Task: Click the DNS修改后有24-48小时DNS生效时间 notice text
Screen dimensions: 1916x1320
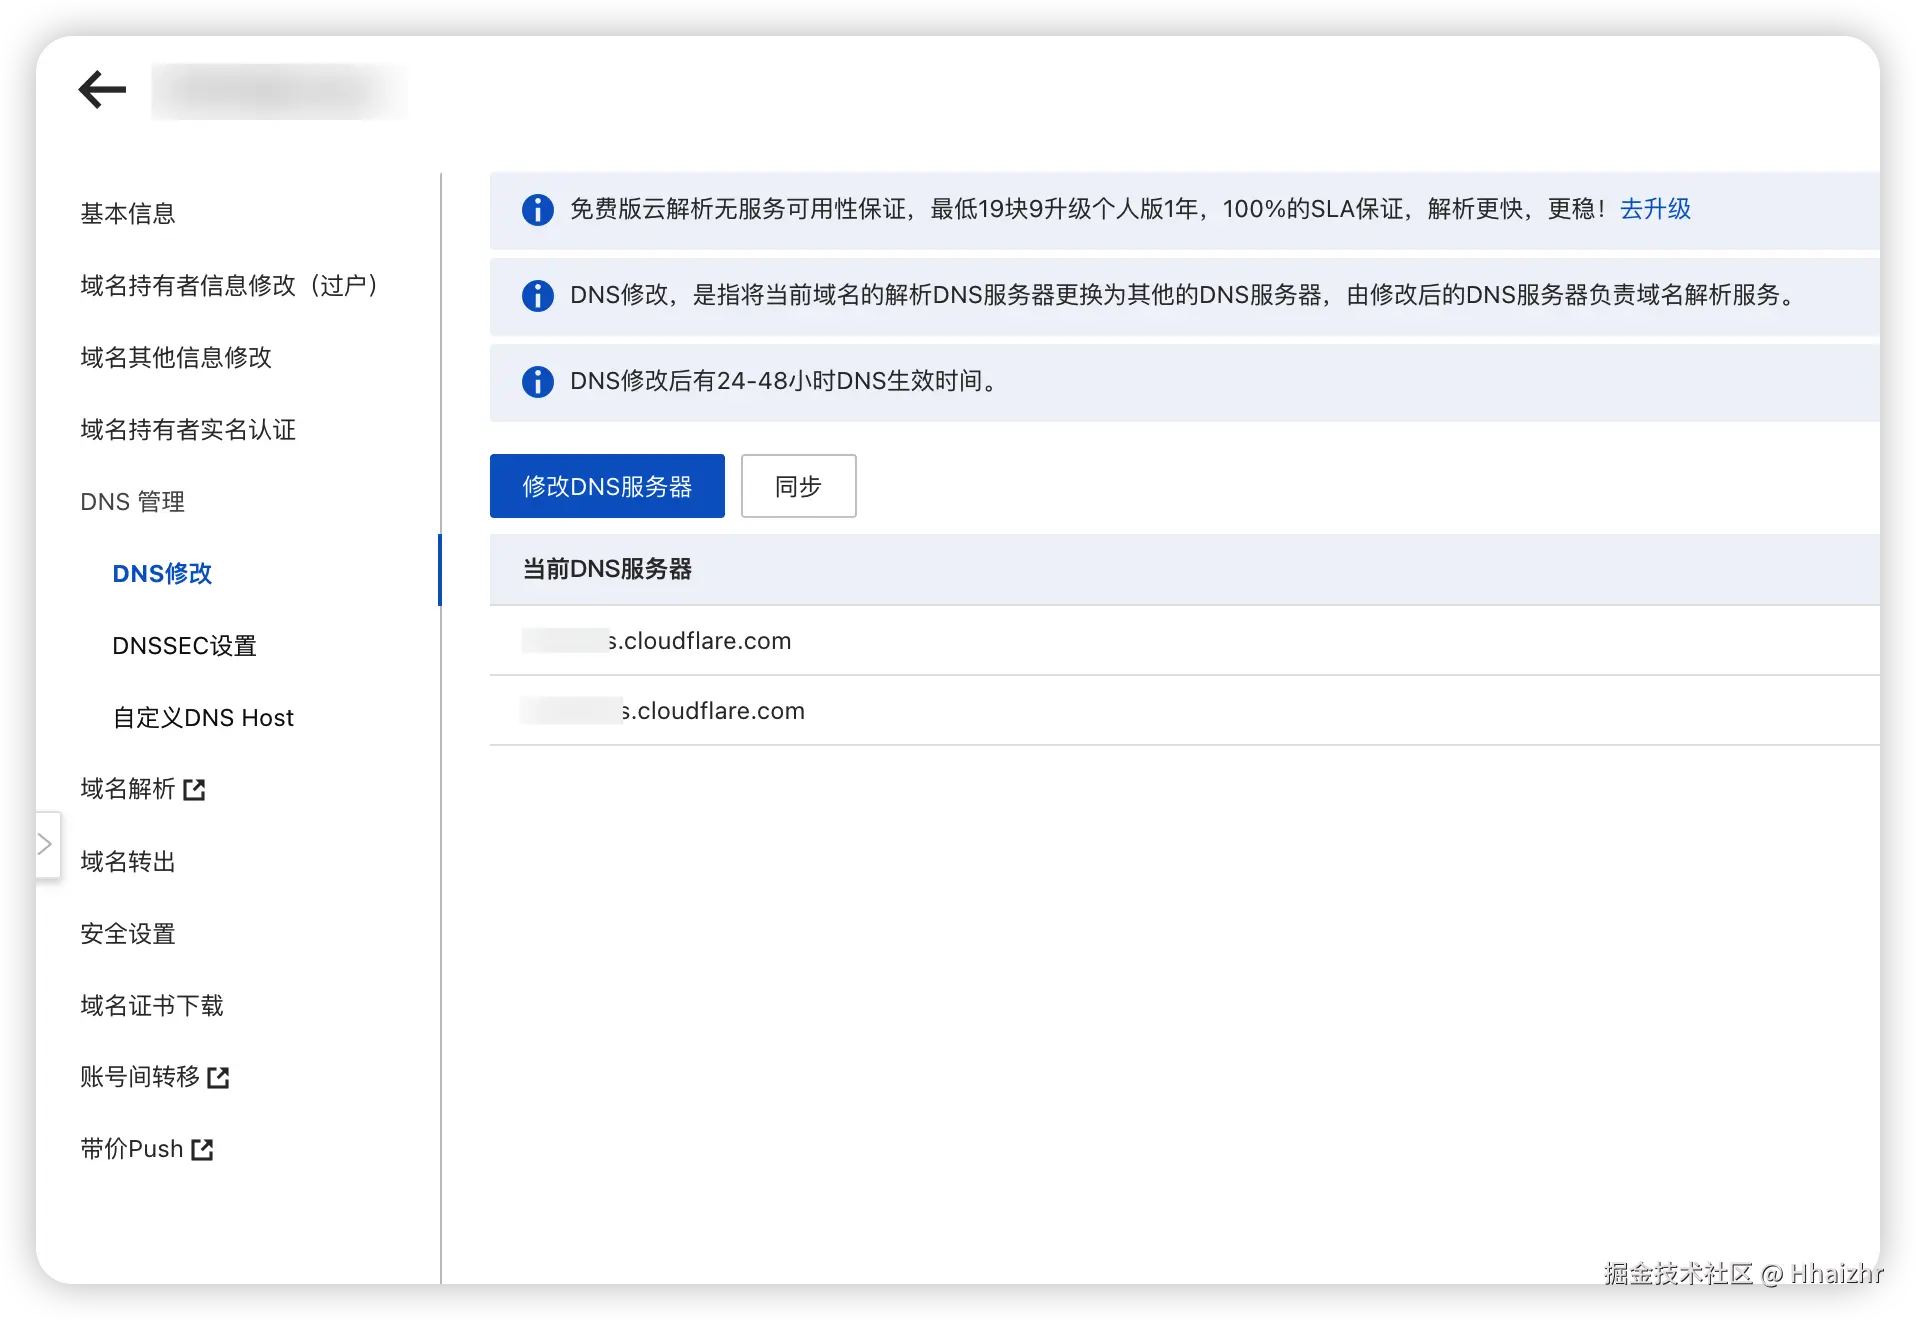Action: [x=786, y=381]
